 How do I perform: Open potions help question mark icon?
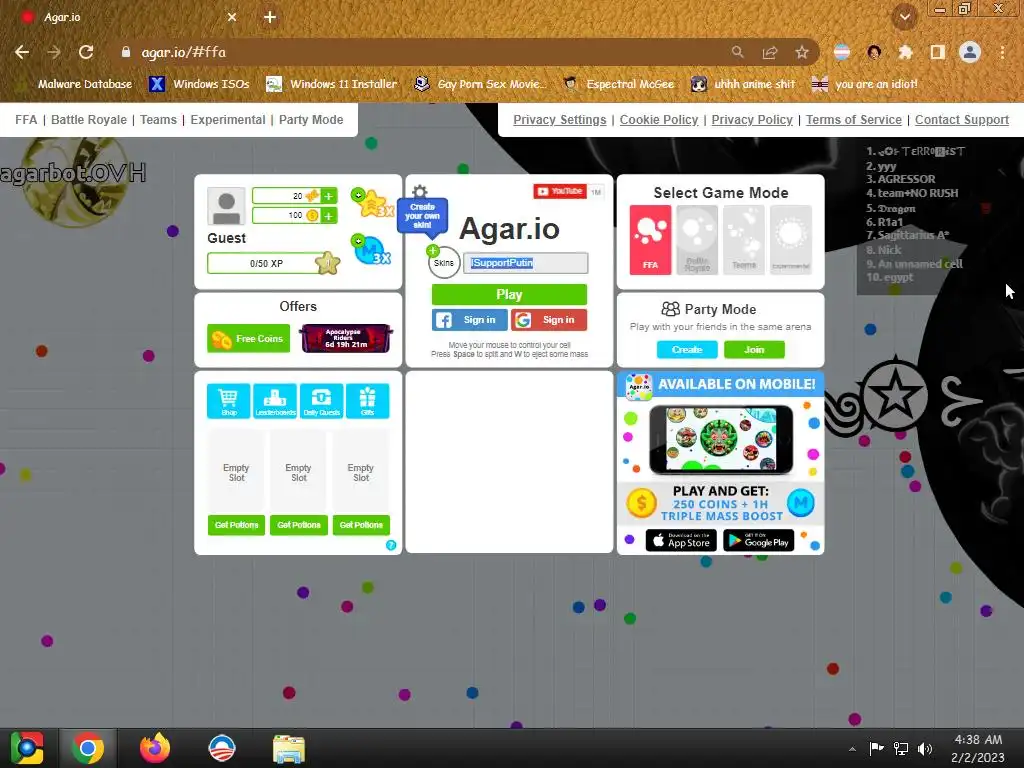(391, 545)
